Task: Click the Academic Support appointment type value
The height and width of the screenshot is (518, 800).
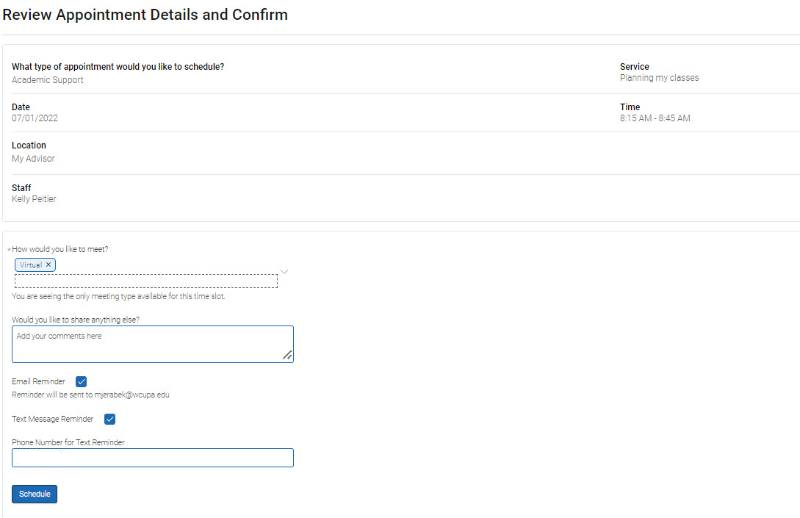Action: tap(47, 80)
